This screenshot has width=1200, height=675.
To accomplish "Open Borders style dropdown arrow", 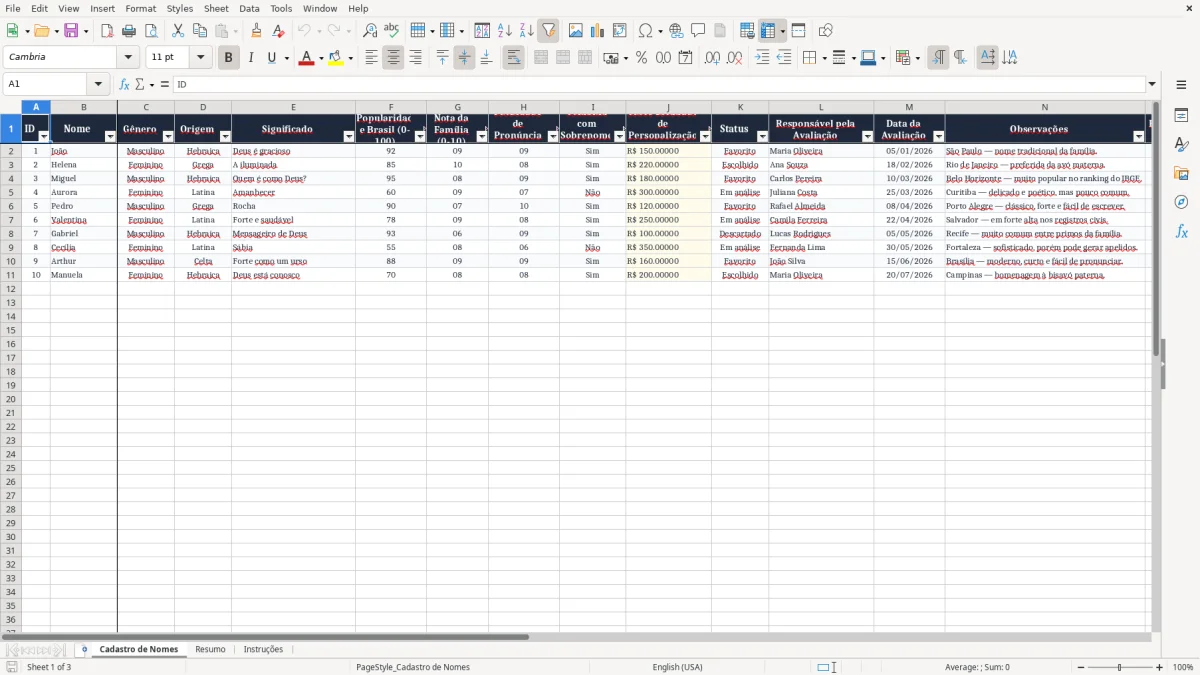I will pyautogui.click(x=823, y=58).
